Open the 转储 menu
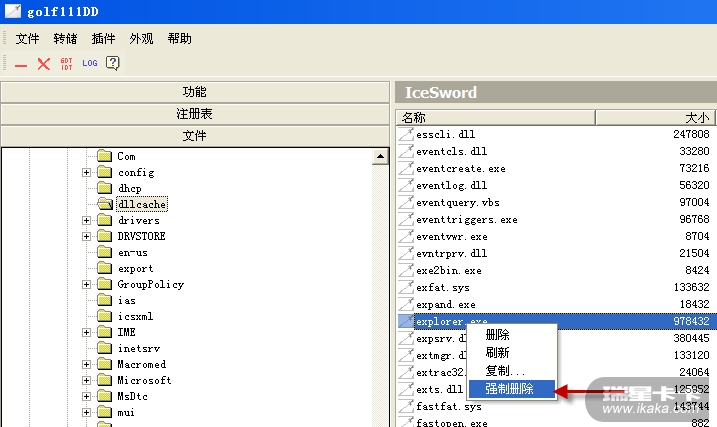This screenshot has height=427, width=717. point(65,38)
